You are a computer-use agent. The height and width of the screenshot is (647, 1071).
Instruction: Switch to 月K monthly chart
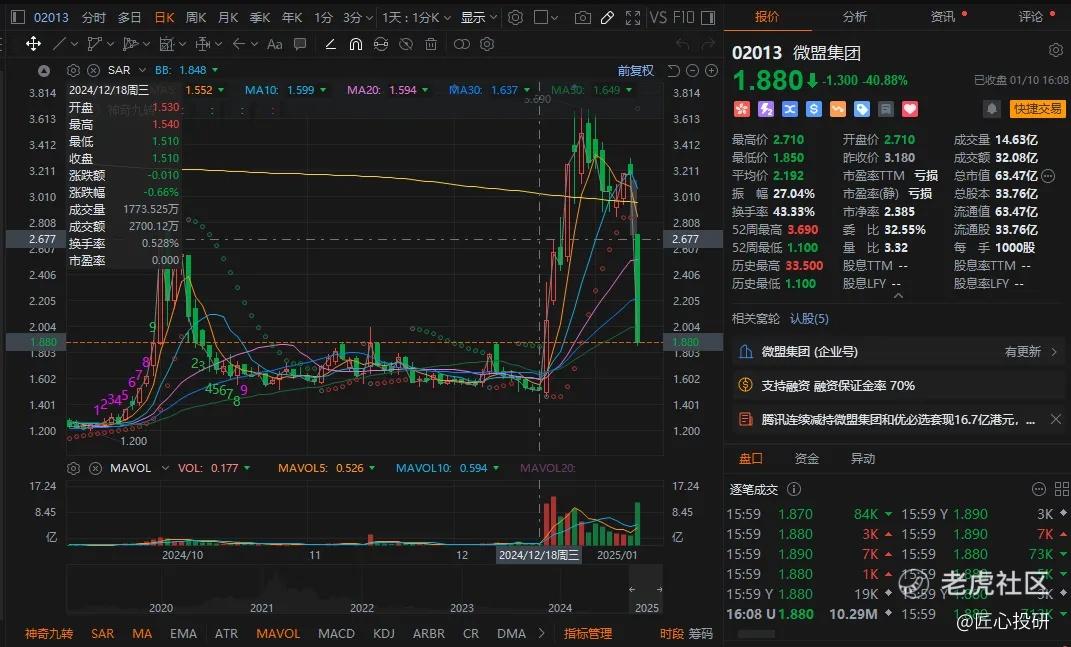228,18
